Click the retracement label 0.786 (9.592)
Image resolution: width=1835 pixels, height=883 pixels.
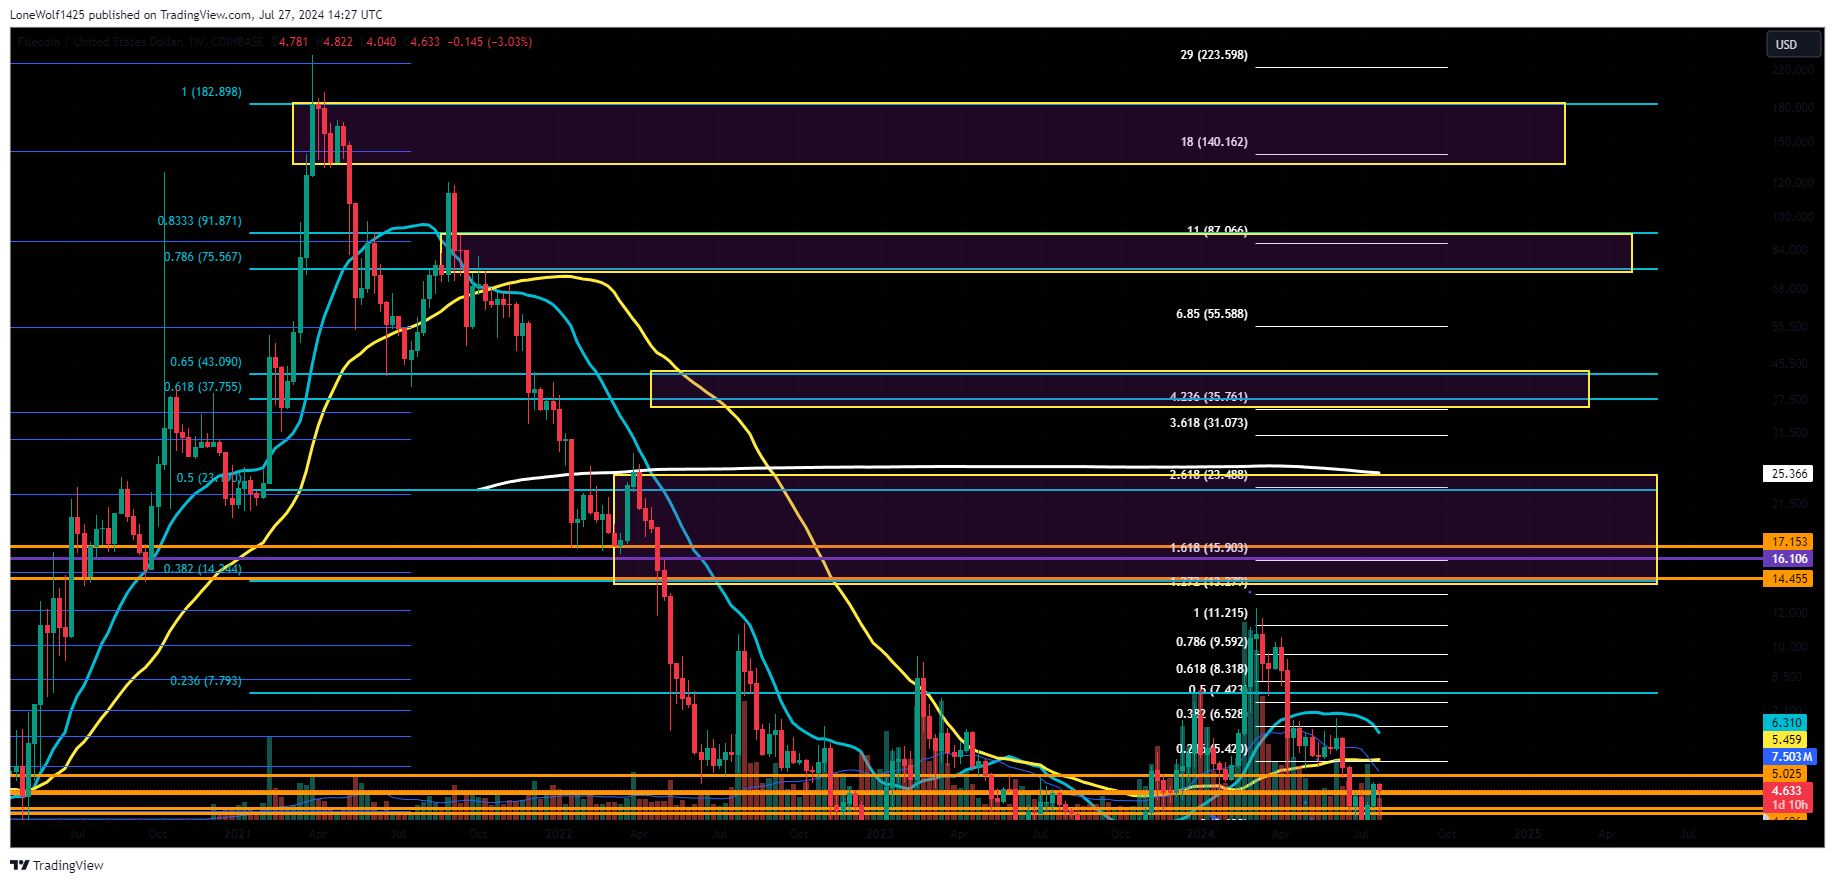pyautogui.click(x=1212, y=643)
